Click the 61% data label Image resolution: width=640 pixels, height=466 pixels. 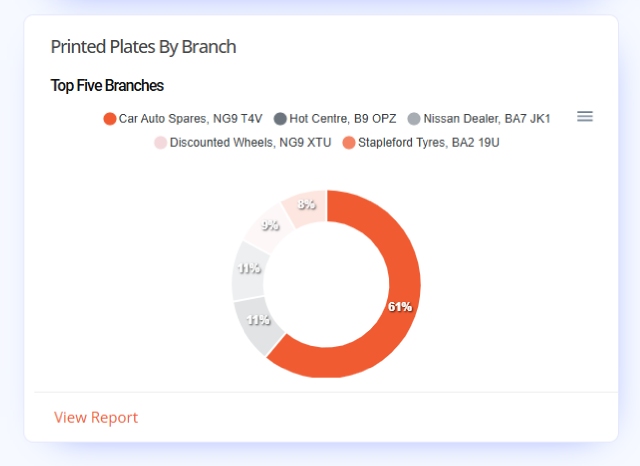coord(400,307)
